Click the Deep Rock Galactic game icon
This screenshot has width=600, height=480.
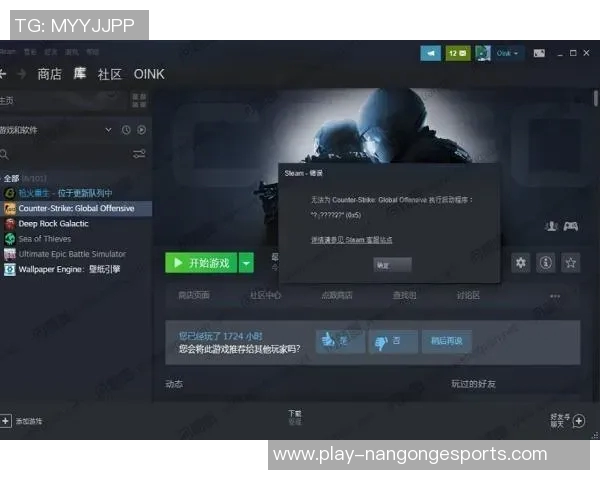pos(10,224)
